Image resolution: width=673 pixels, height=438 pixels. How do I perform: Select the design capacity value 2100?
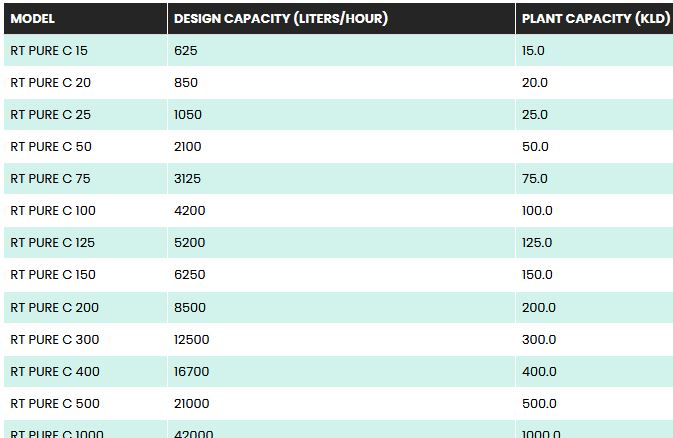[x=188, y=146]
